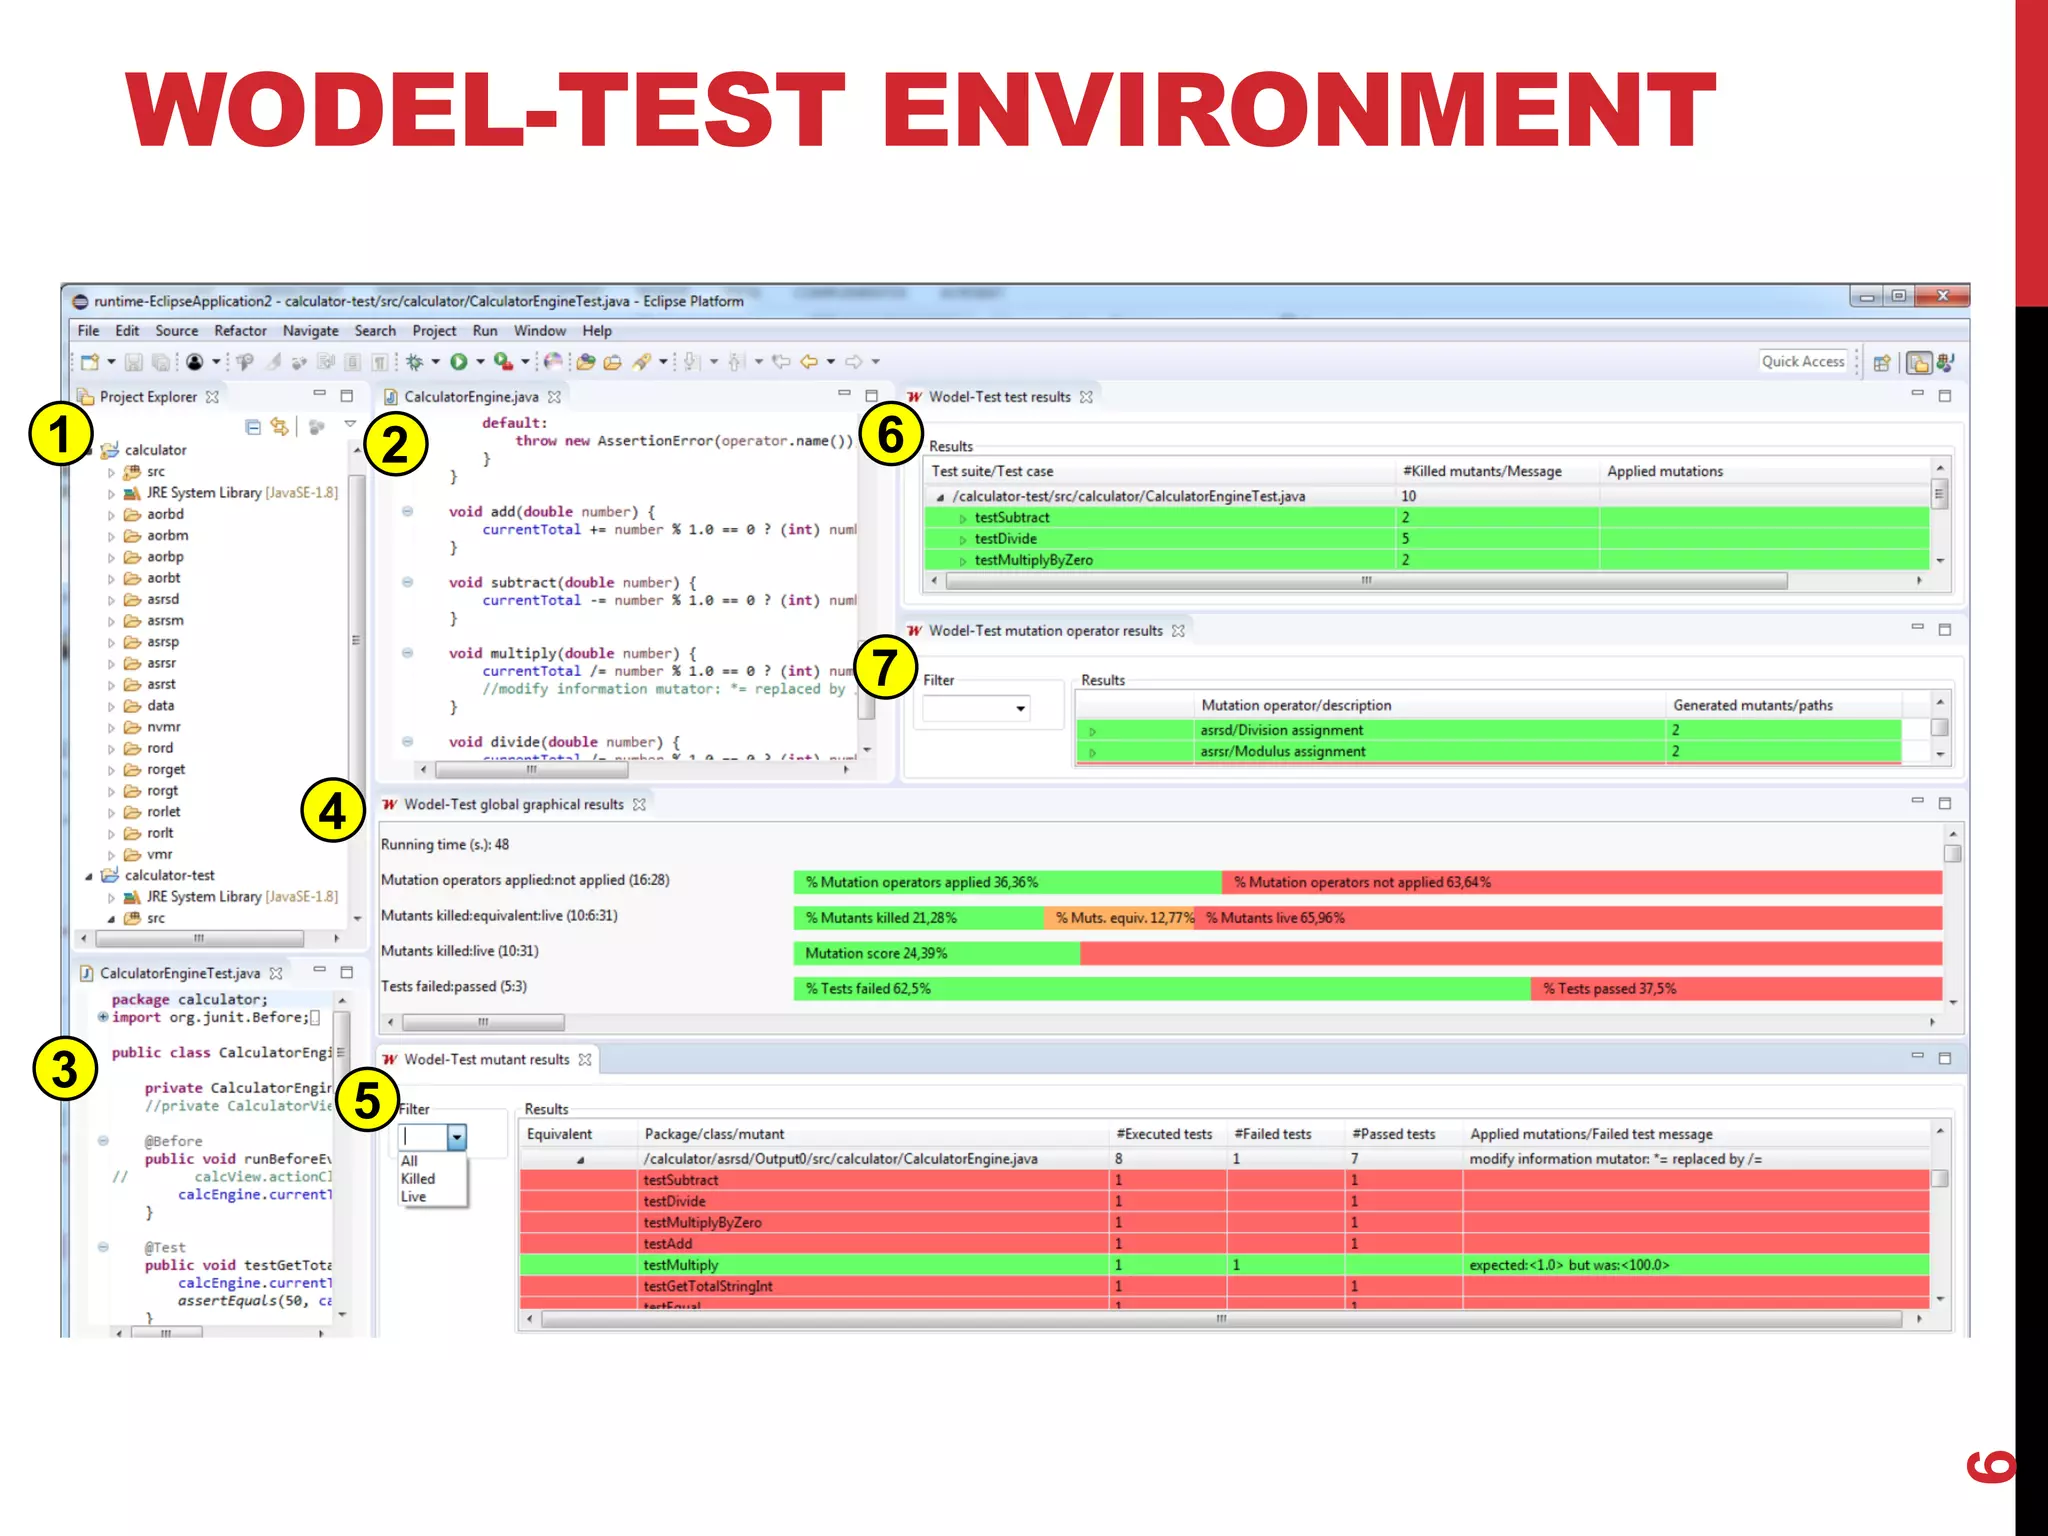Click the yellow Back navigation arrow
Screen dimensions: 2048x1536
pos(809,362)
